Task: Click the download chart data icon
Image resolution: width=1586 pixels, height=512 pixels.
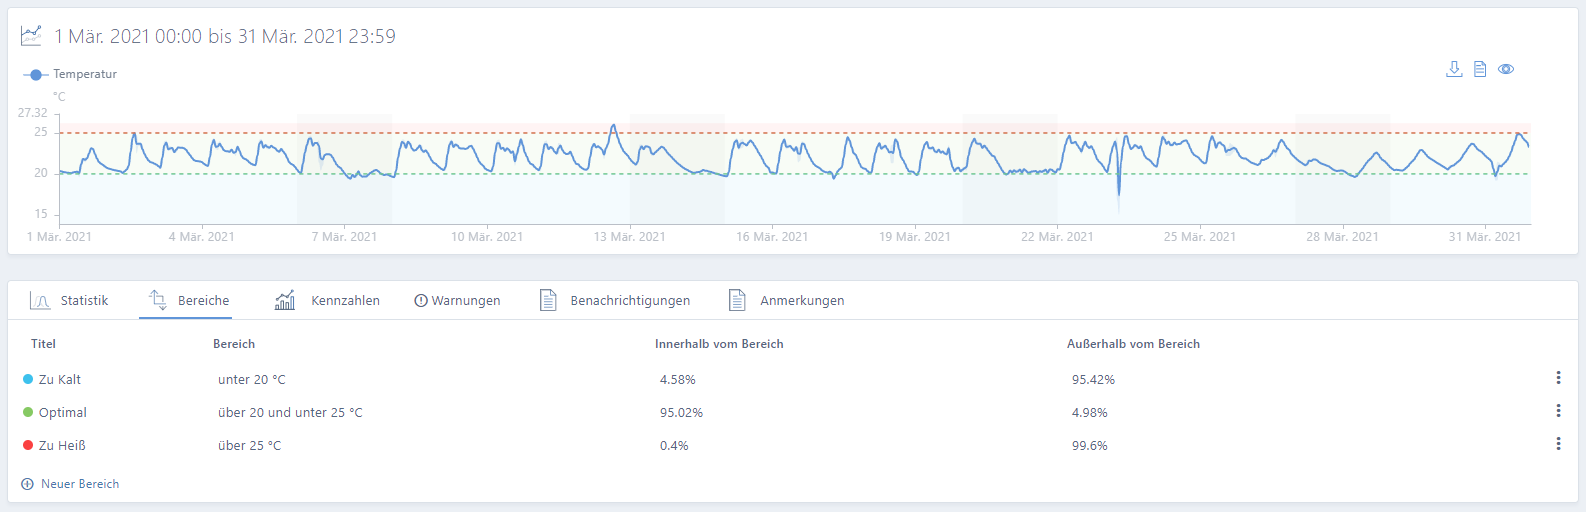Action: click(1454, 69)
